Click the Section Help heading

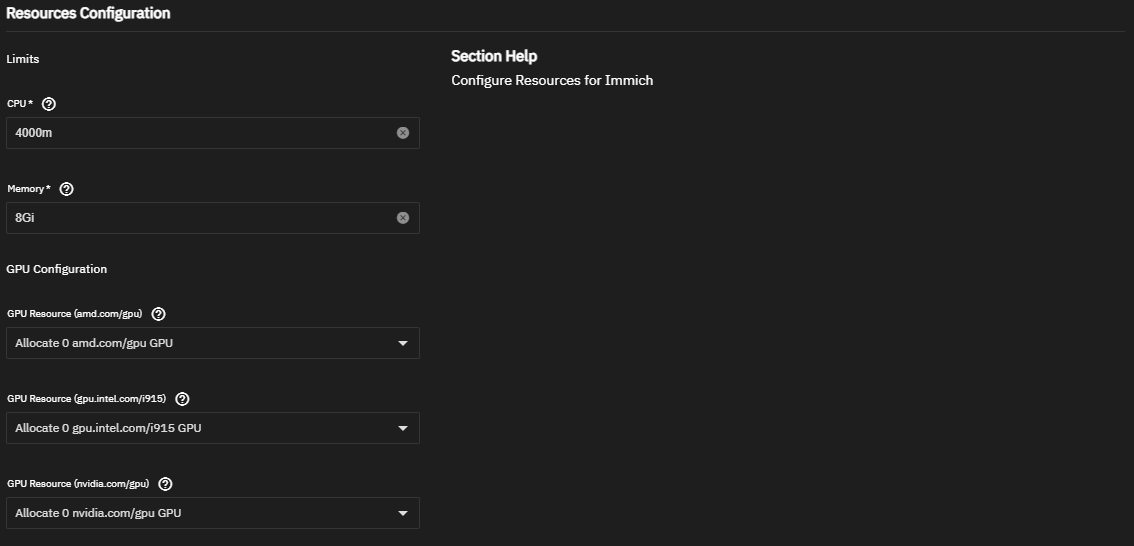(x=494, y=56)
